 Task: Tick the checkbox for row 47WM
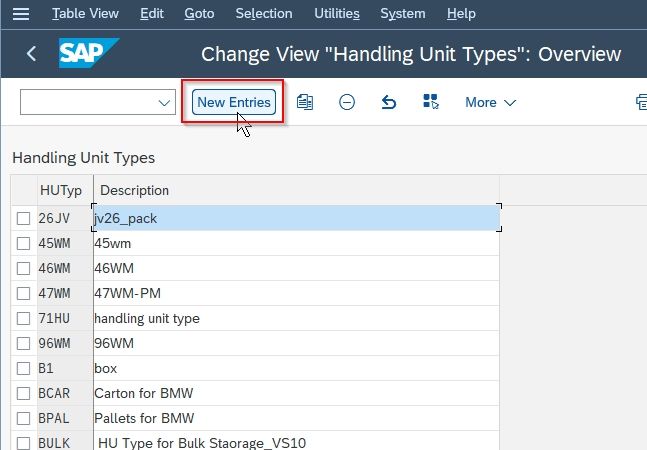(x=24, y=293)
